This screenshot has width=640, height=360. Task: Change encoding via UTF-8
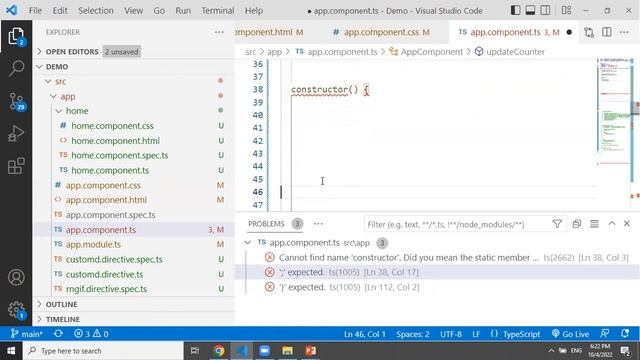coord(451,334)
